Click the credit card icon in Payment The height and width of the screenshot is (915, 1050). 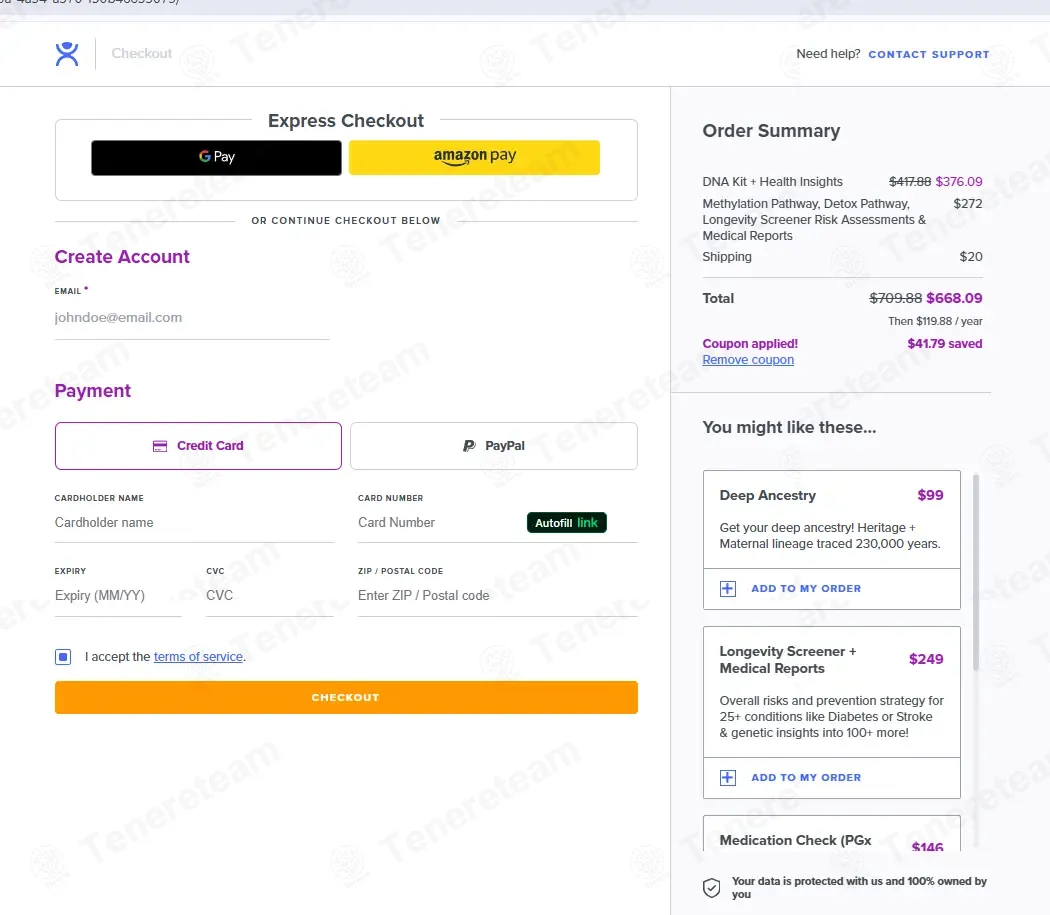click(x=160, y=446)
